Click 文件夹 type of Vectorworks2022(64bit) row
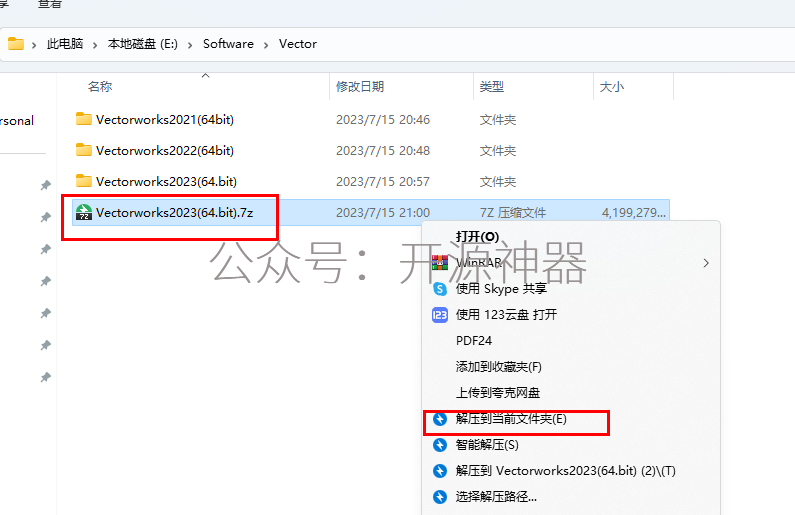 498,151
